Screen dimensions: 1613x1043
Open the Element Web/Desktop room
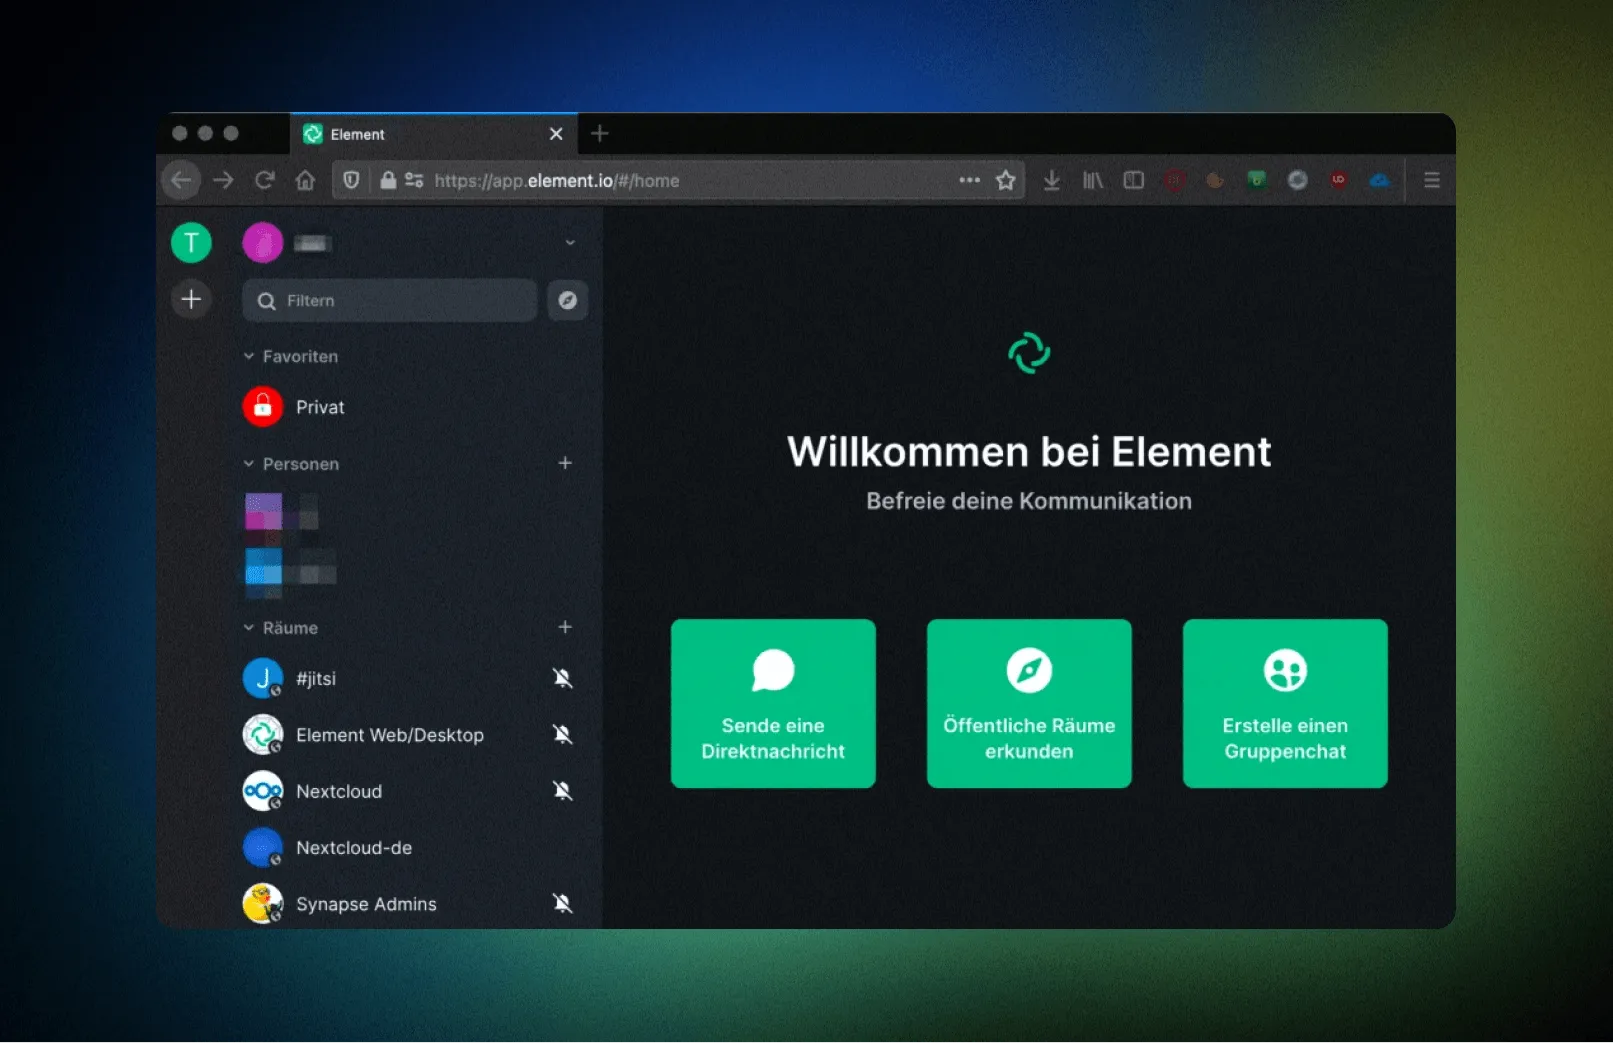tap(415, 735)
